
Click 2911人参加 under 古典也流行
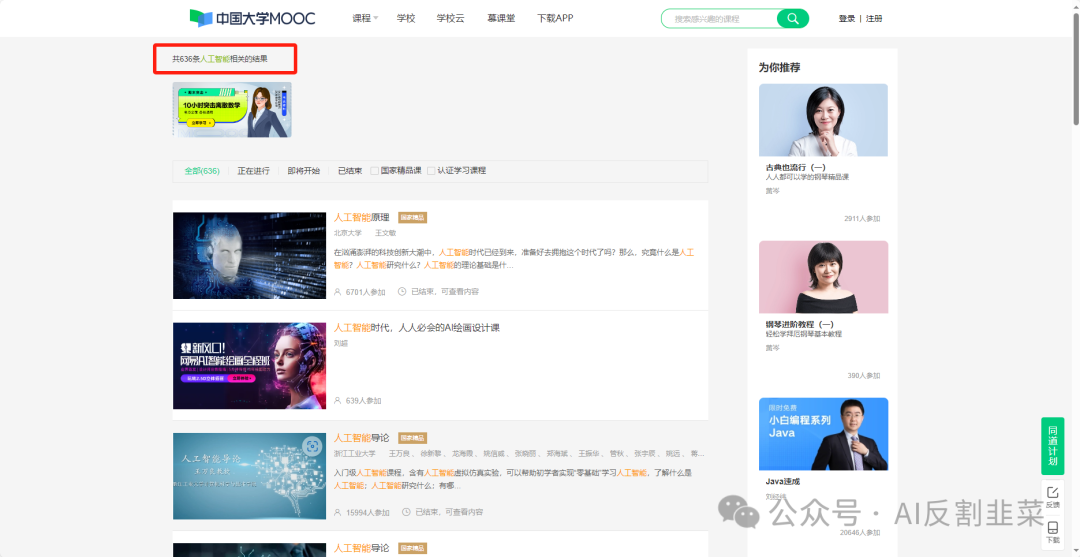click(x=862, y=218)
